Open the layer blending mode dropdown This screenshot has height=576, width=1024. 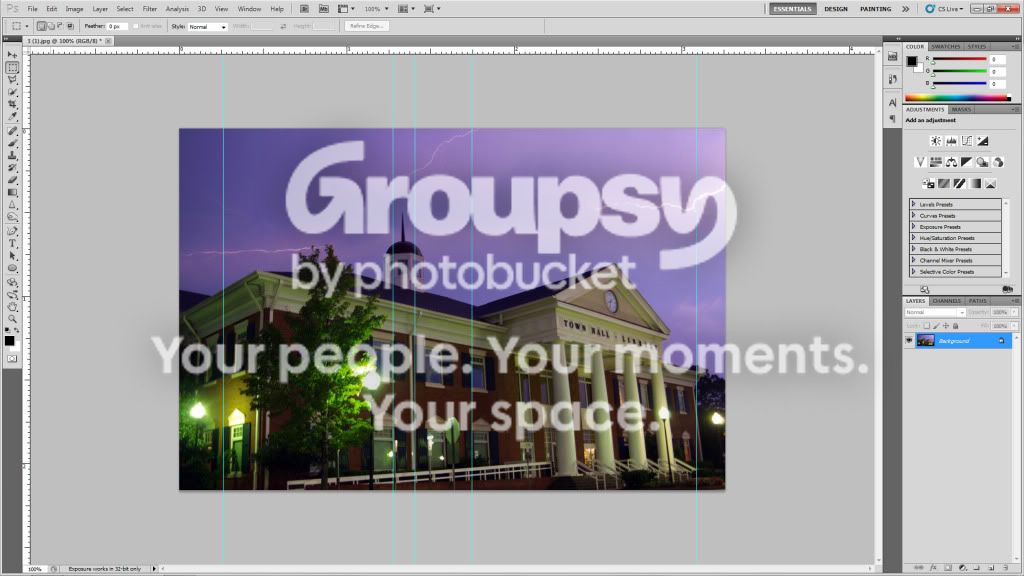[x=935, y=313]
